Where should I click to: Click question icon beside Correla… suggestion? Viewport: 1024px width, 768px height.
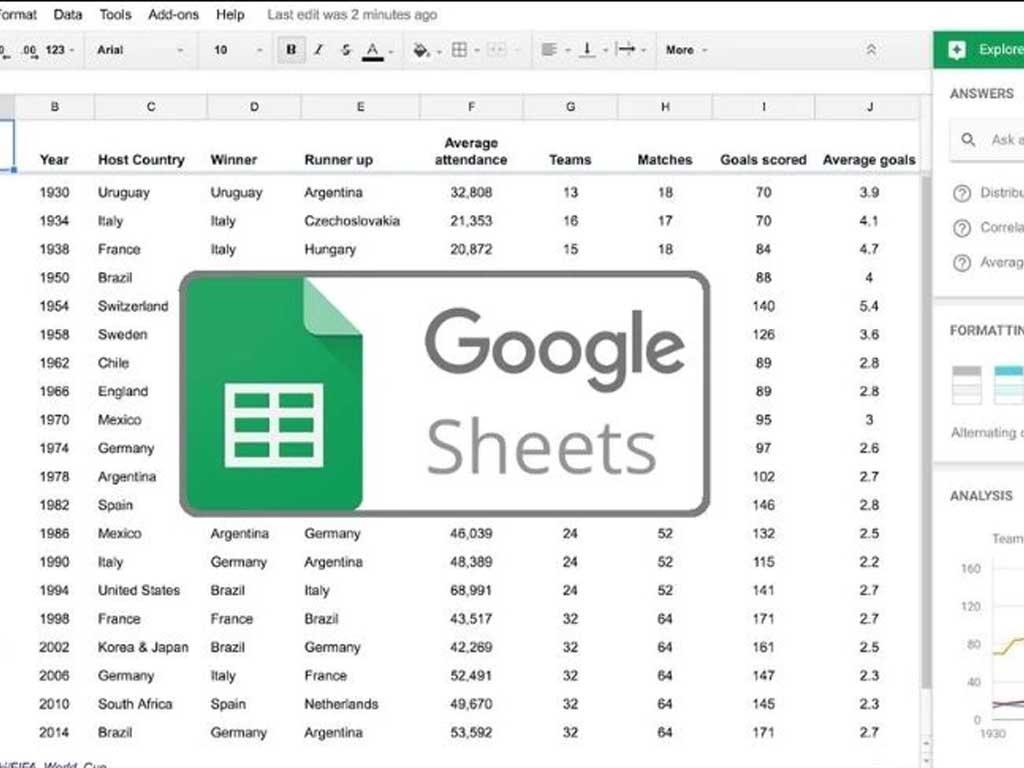962,228
